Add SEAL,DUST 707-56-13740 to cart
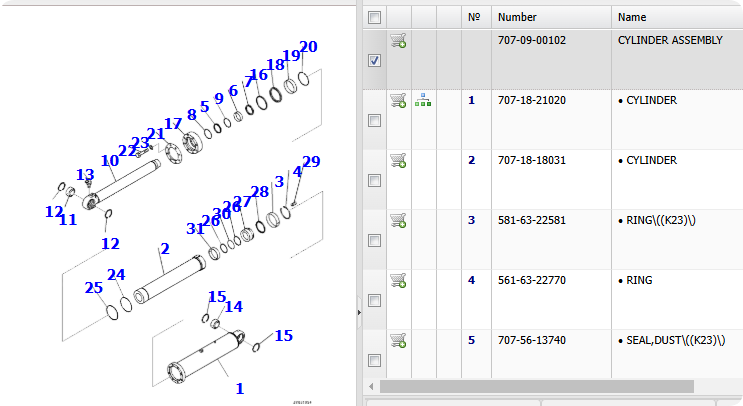This screenshot has width=743, height=406. pos(398,341)
